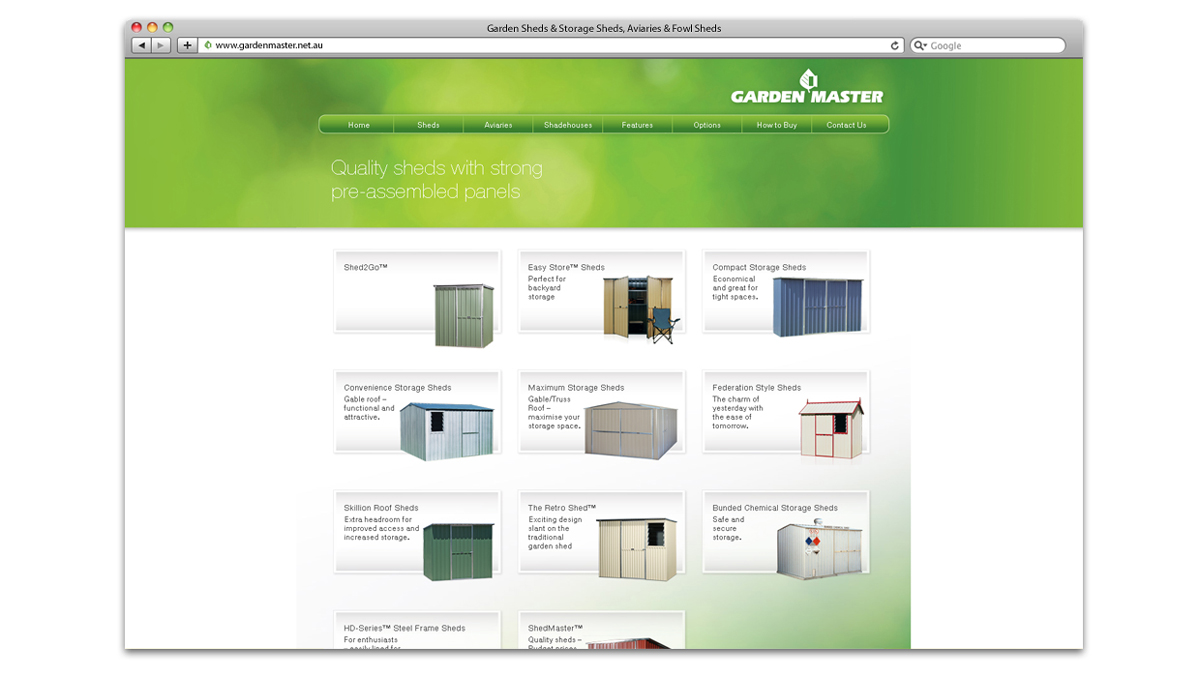Go back using the browser back arrow
The height and width of the screenshot is (675, 1200).
pyautogui.click(x=141, y=45)
